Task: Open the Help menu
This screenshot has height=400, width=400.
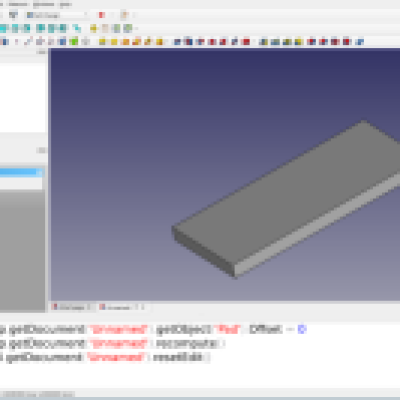Action: 65,4
